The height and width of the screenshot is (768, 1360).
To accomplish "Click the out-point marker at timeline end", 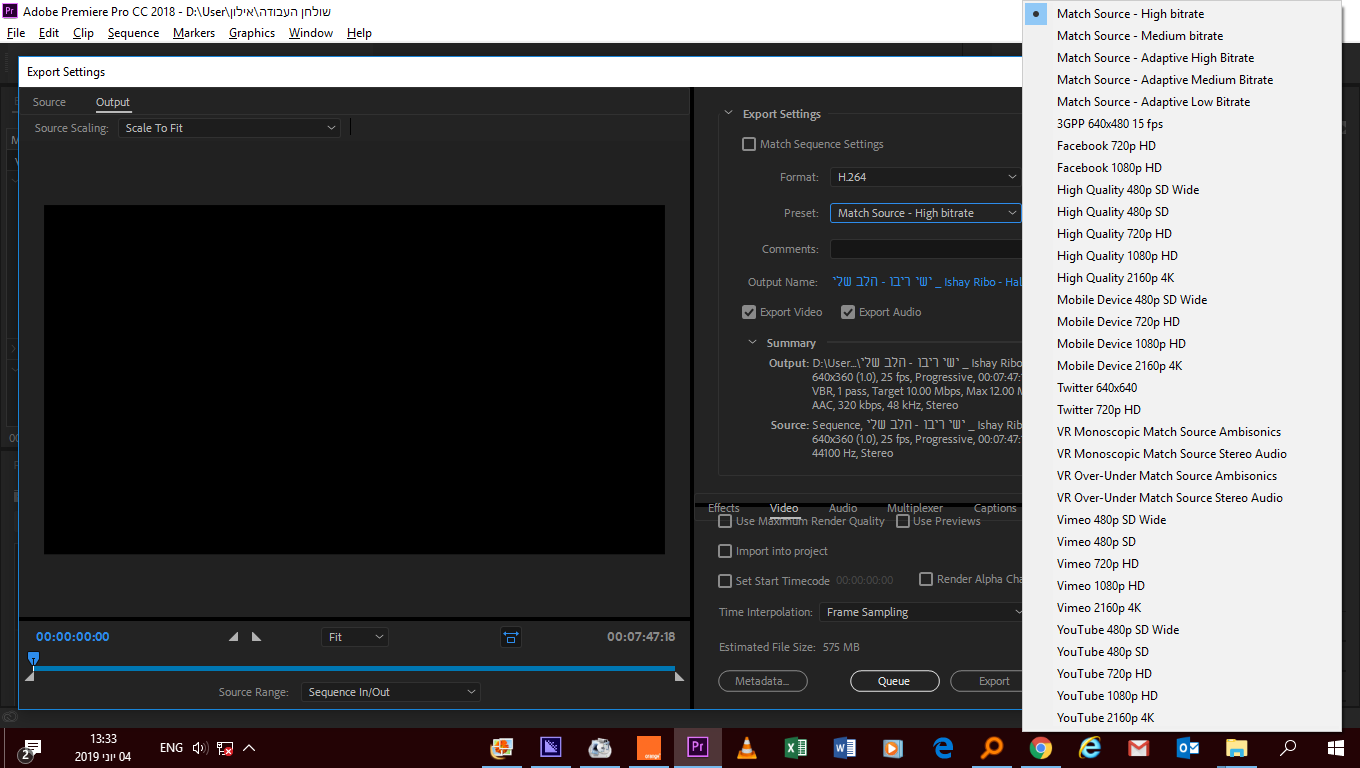I will pos(679,677).
